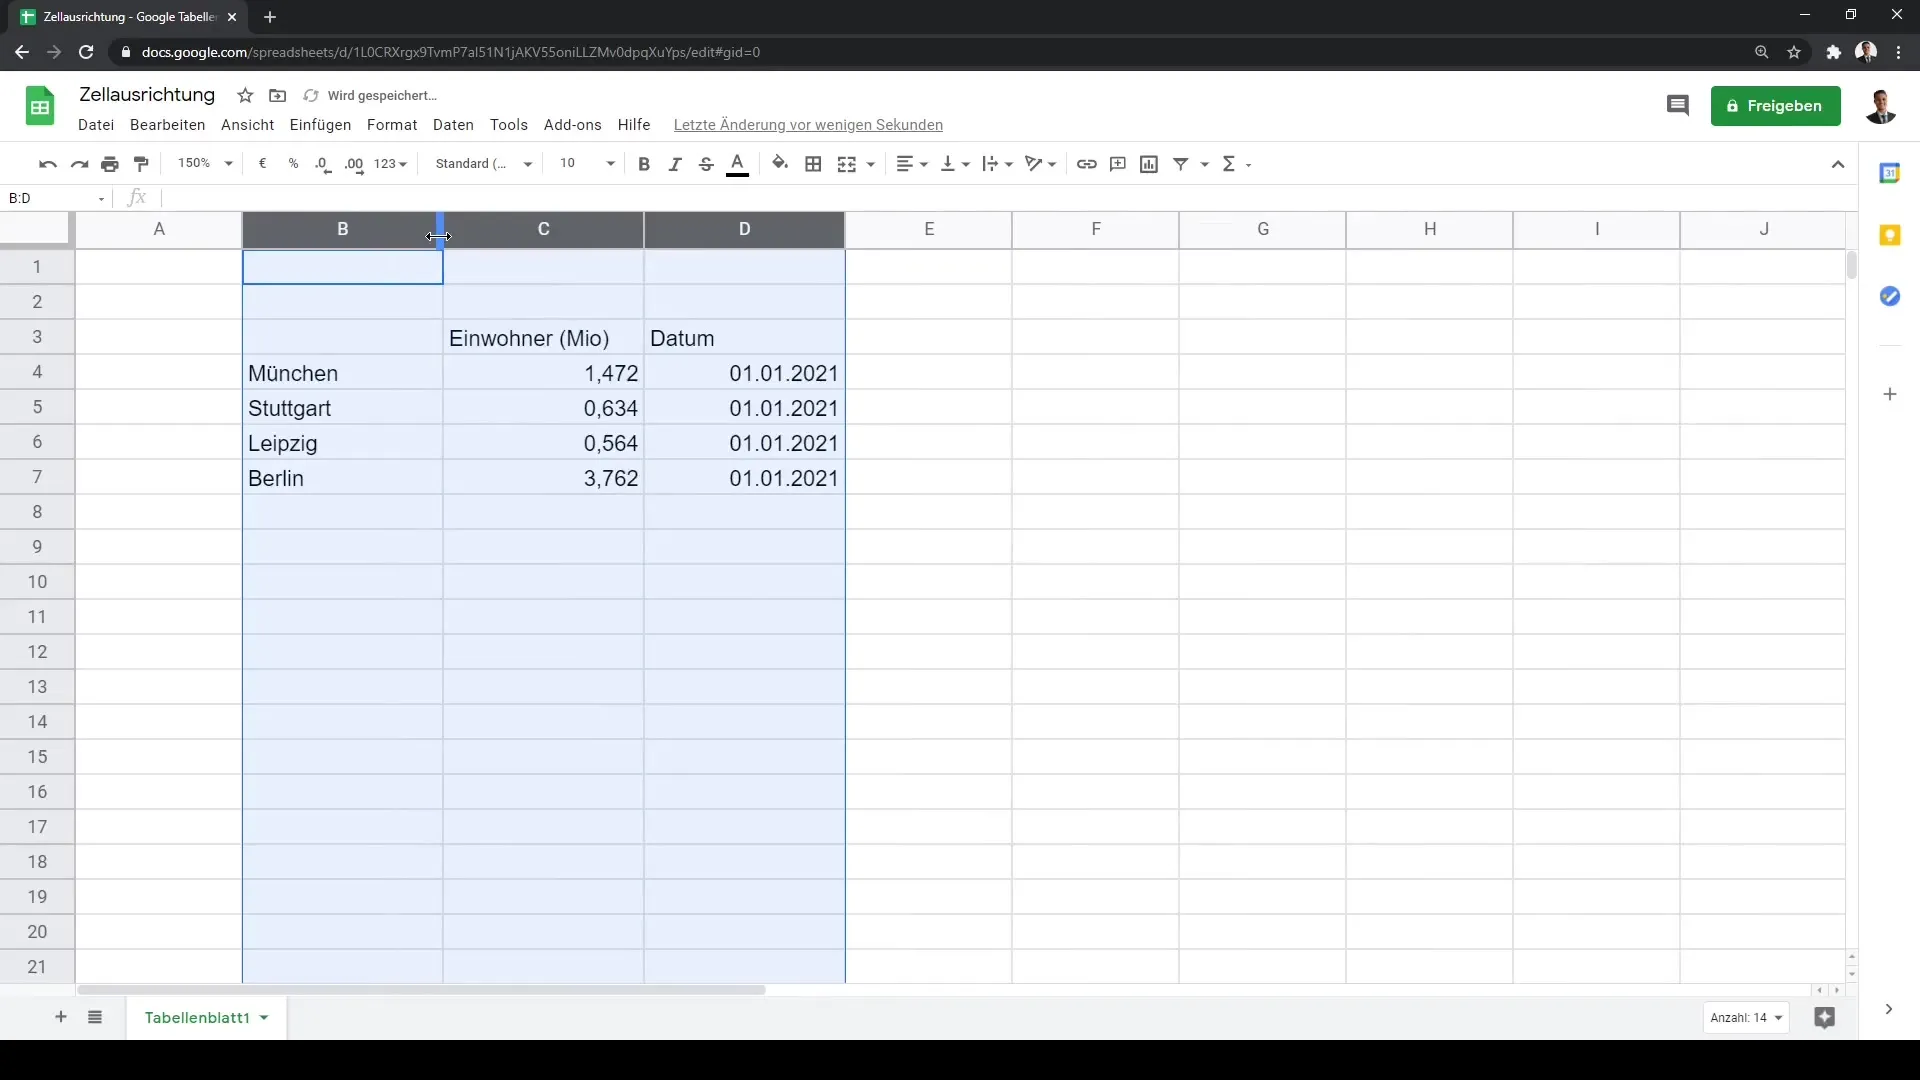This screenshot has width=1920, height=1080.
Task: Print the spreadsheet with printer icon
Action: [110, 164]
